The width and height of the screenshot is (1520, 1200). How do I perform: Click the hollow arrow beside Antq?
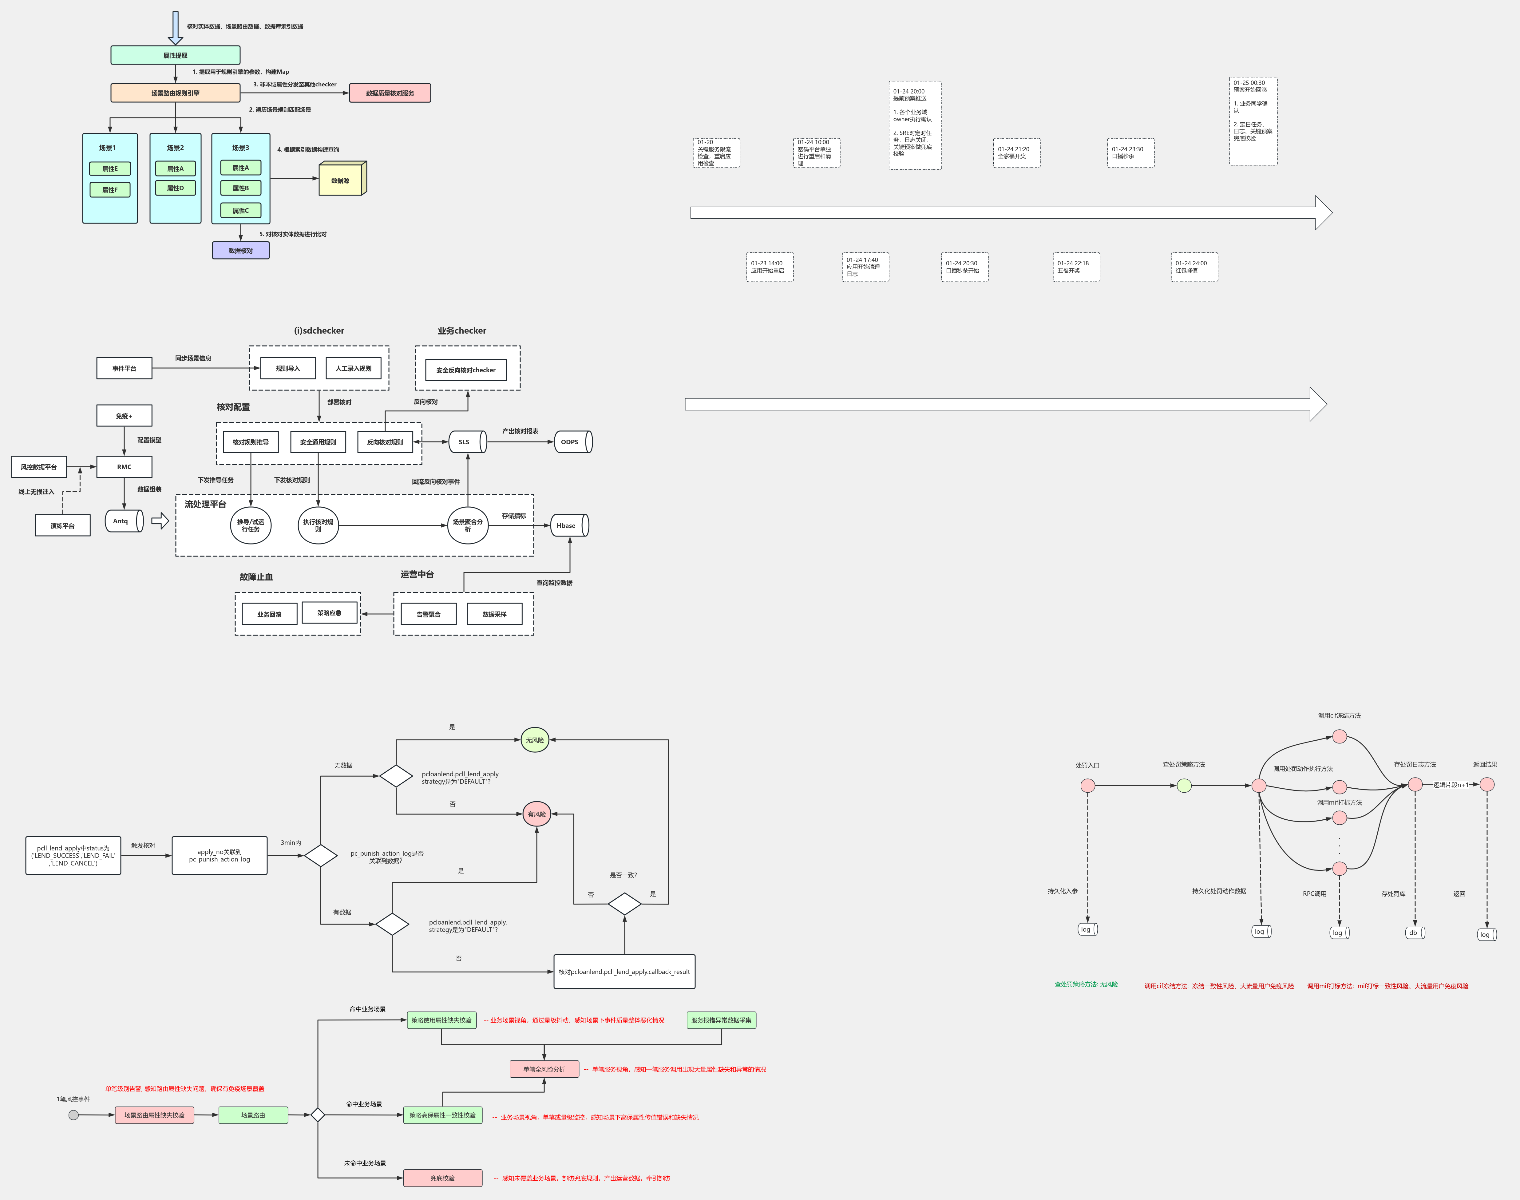(x=159, y=521)
